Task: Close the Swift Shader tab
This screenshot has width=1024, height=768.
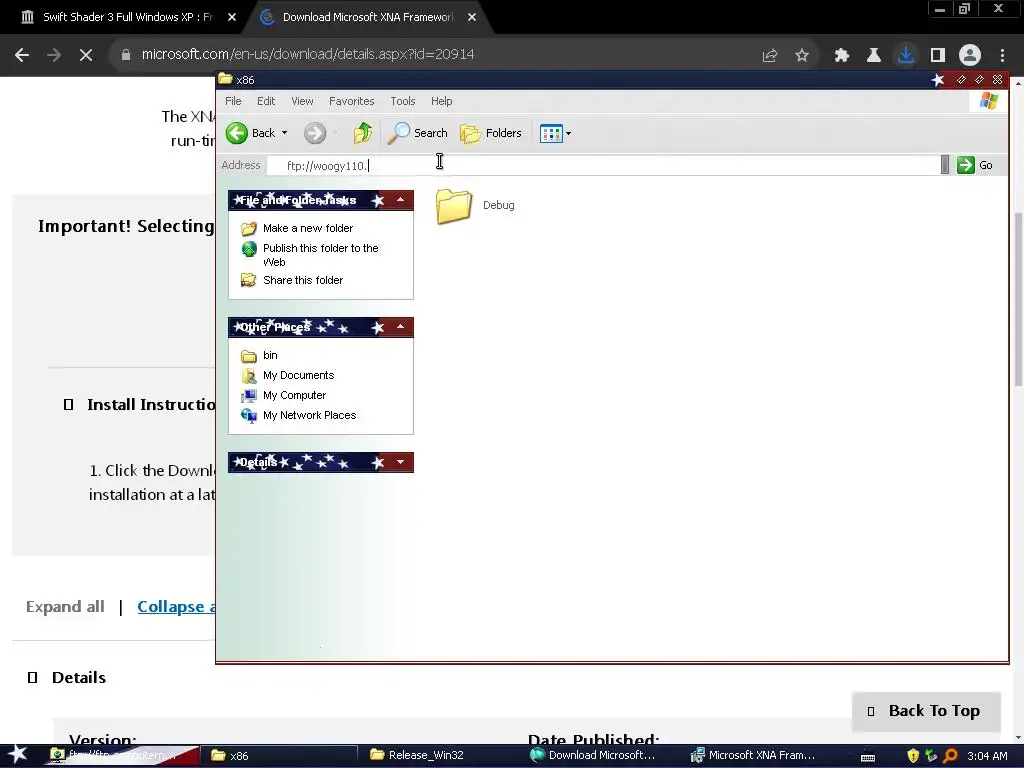Action: [232, 18]
